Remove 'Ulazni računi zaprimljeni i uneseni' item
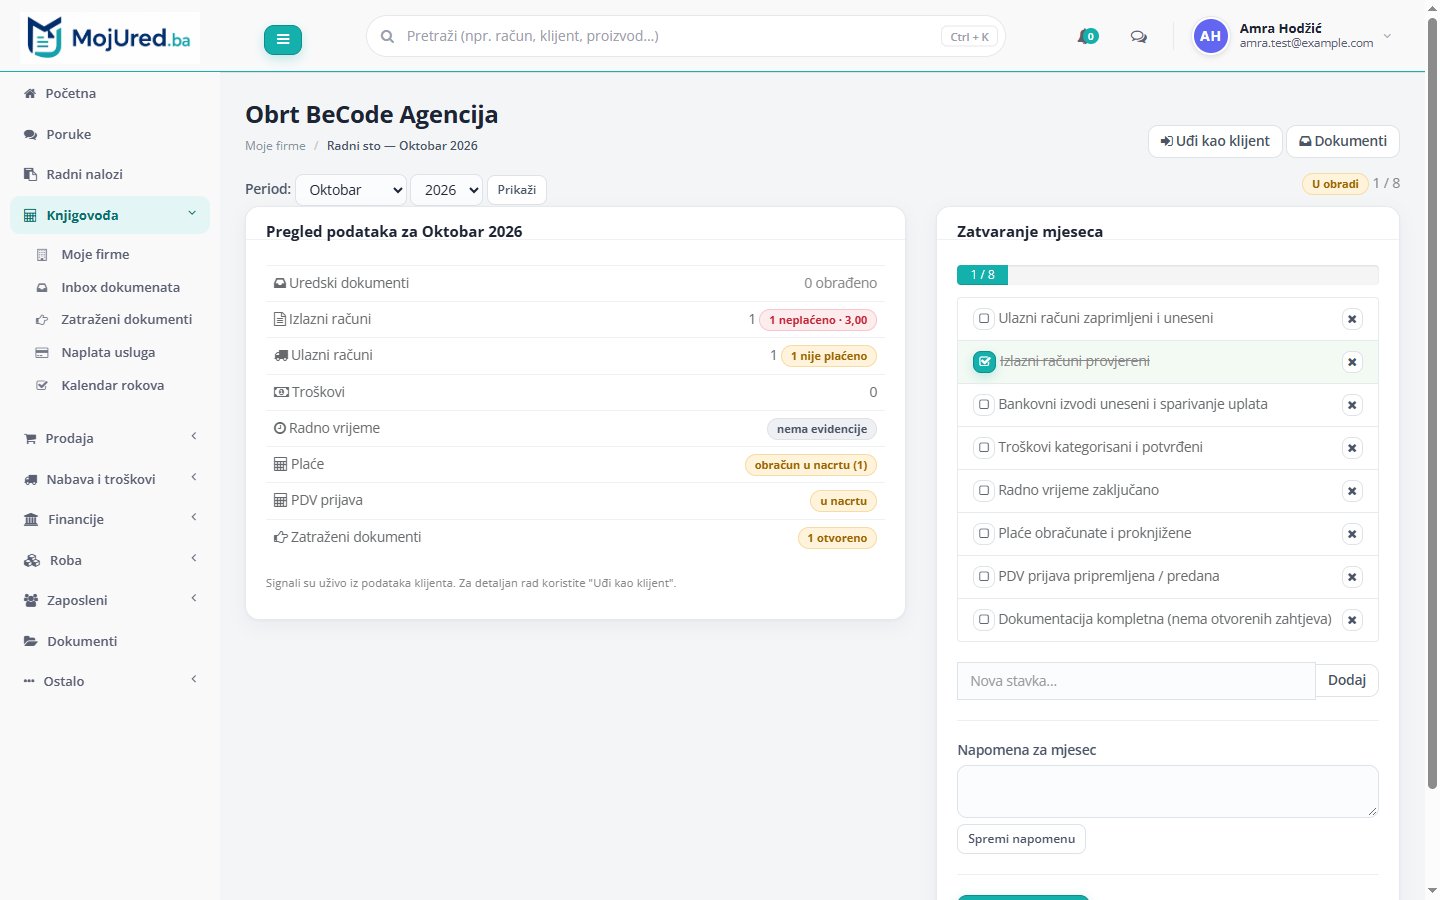This screenshot has height=900, width=1440. point(1352,319)
